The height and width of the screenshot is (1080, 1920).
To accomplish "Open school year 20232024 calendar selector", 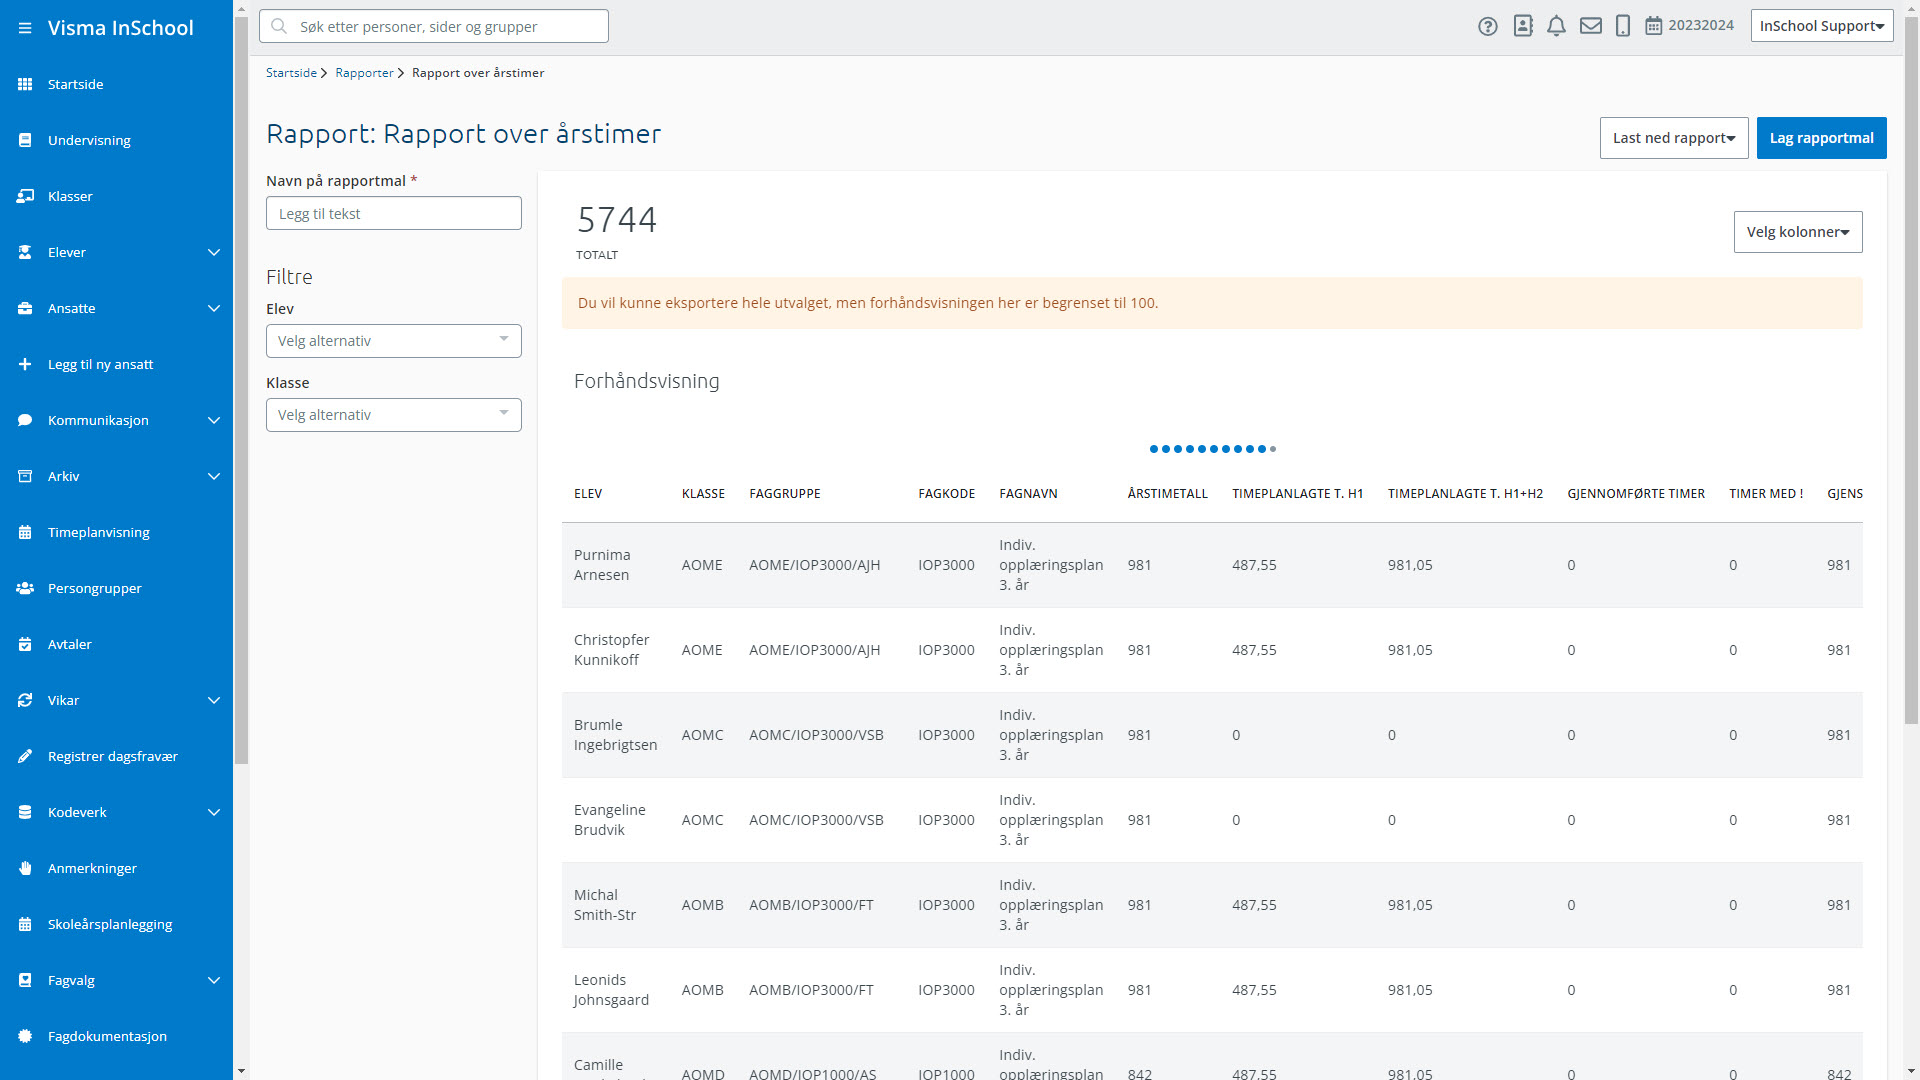I will 1690,26.
